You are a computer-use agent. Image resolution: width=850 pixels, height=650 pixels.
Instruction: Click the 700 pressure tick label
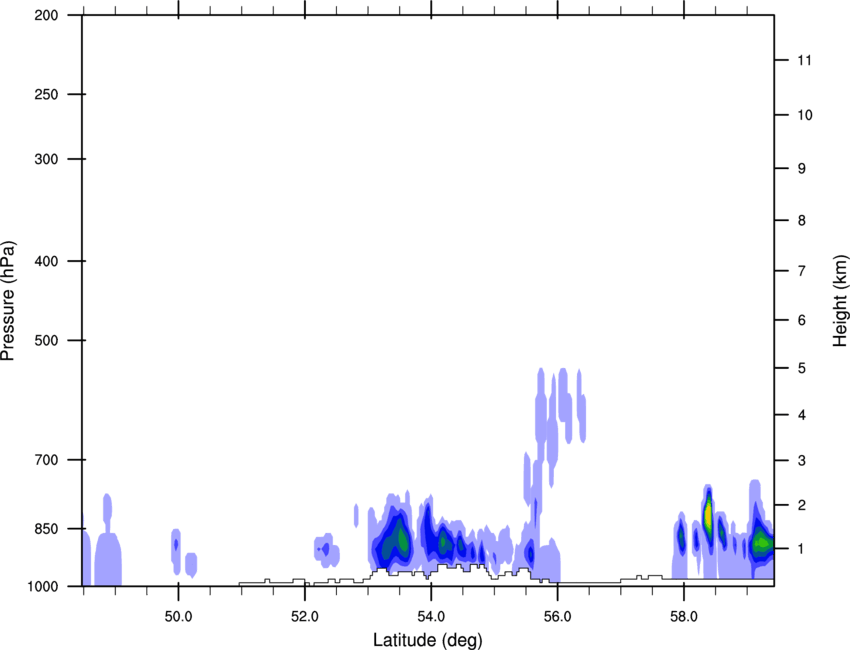tap(46, 459)
